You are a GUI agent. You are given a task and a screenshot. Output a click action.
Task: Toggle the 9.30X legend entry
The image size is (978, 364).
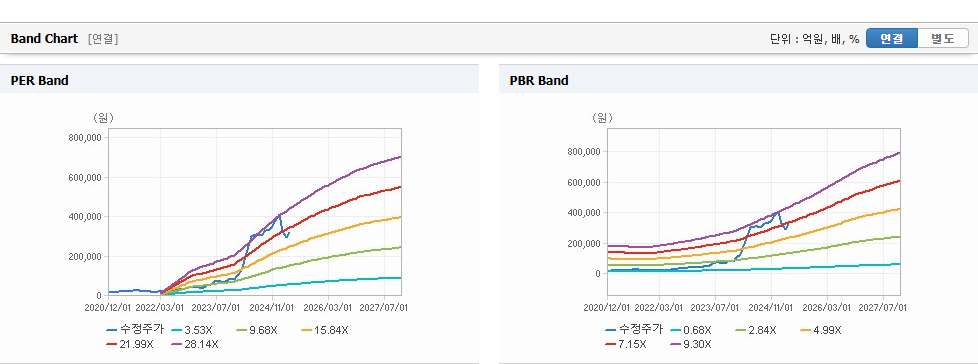click(x=690, y=344)
